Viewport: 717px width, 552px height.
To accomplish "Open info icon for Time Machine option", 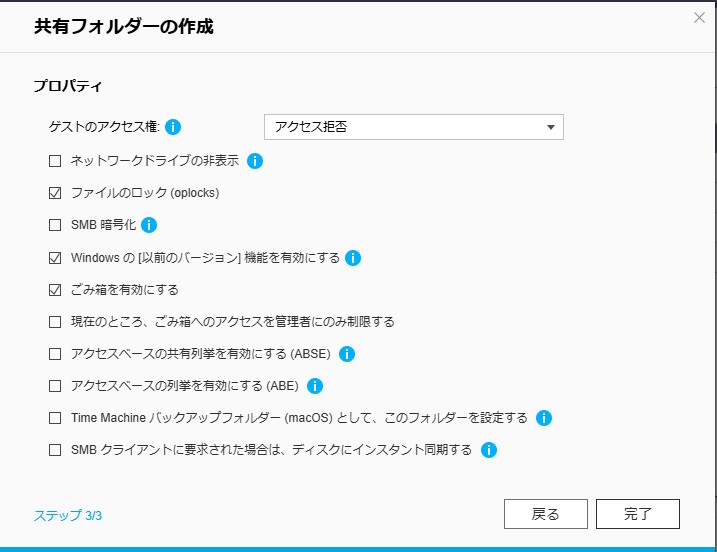I will (544, 418).
